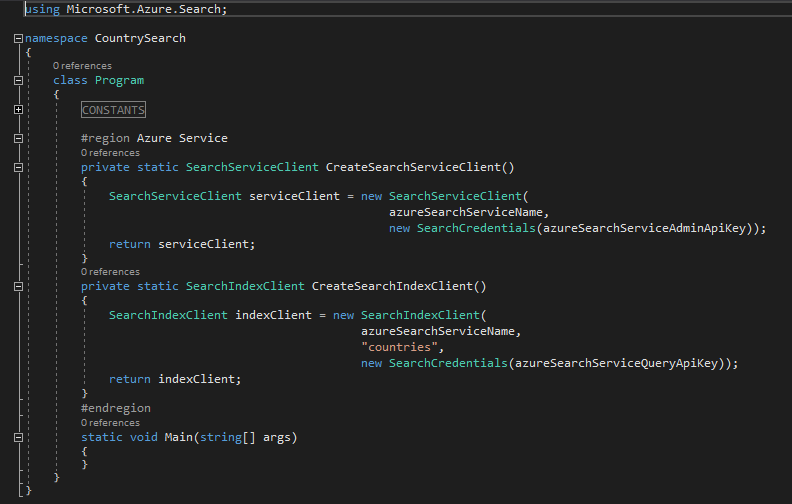The height and width of the screenshot is (504, 792).
Task: Select the SearchIndexClient return type in method signature
Action: (x=245, y=286)
